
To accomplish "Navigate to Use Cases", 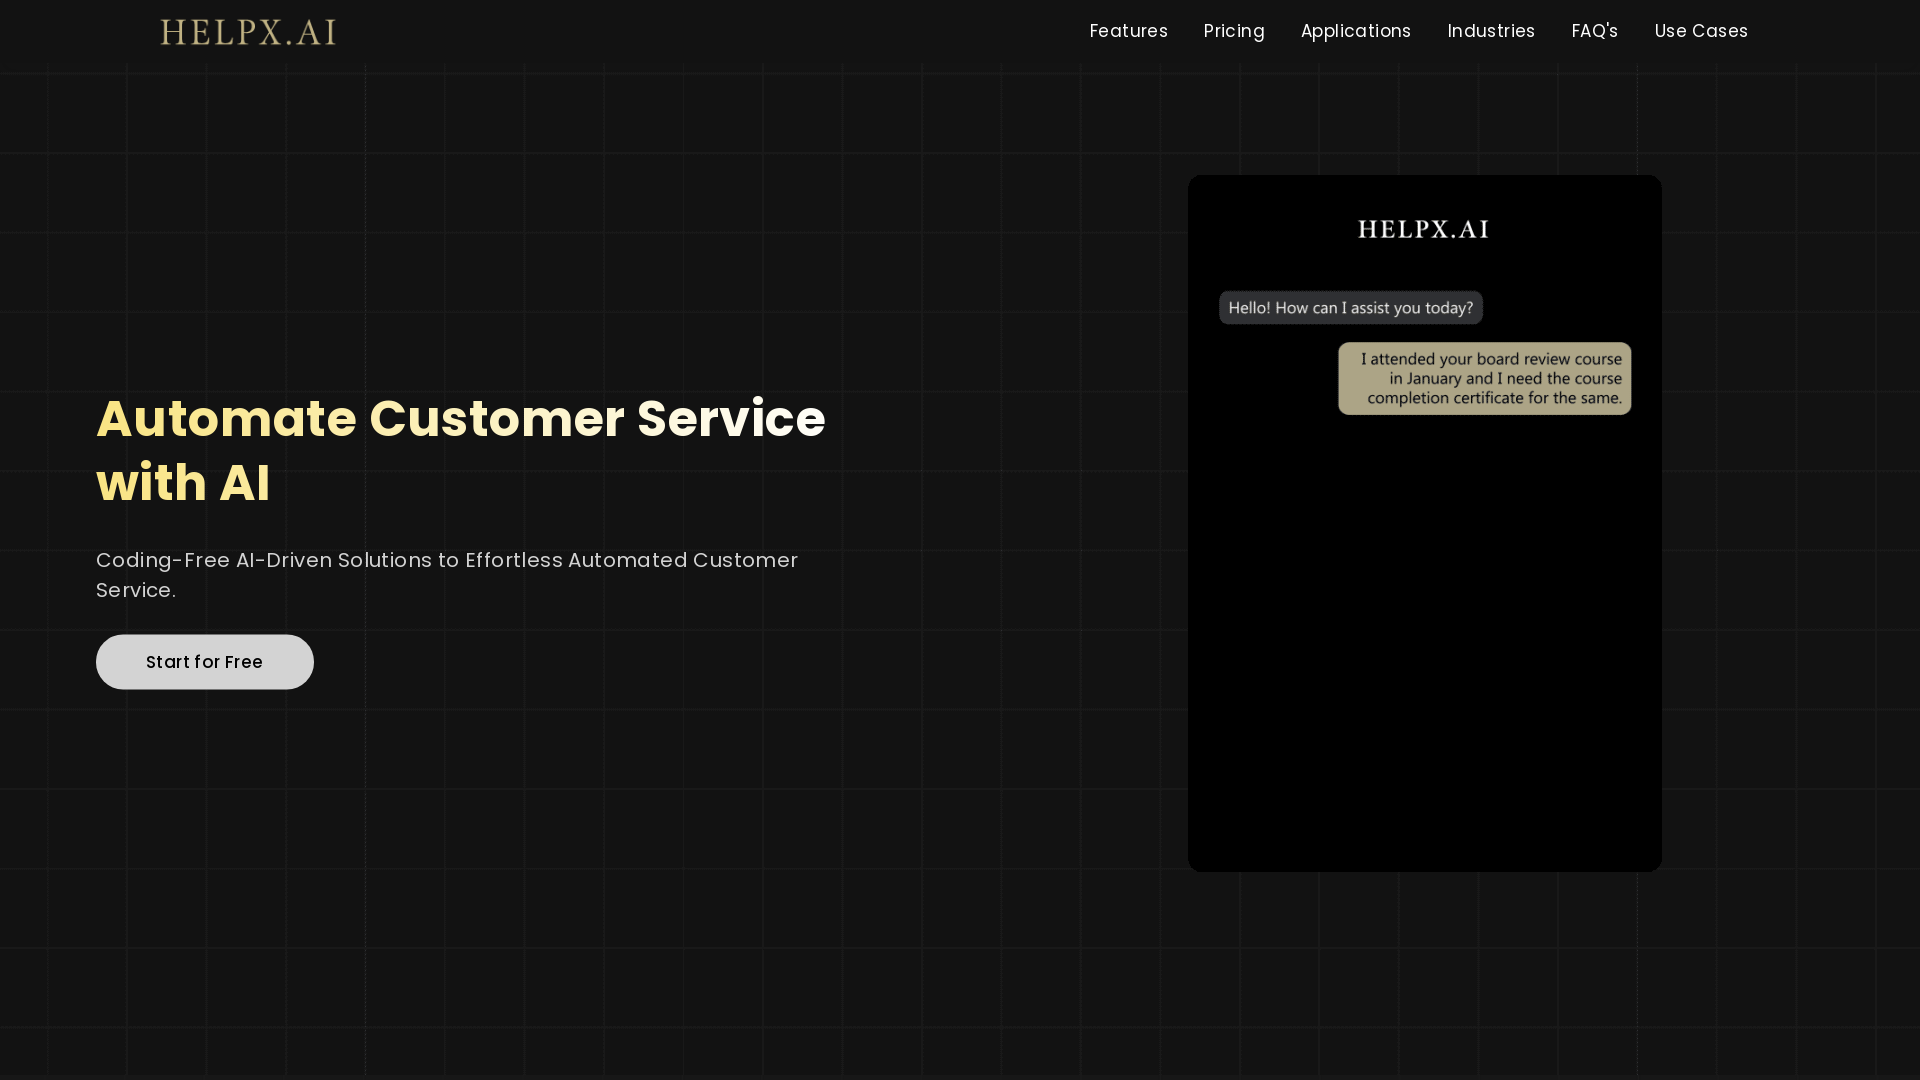I will click(1700, 31).
